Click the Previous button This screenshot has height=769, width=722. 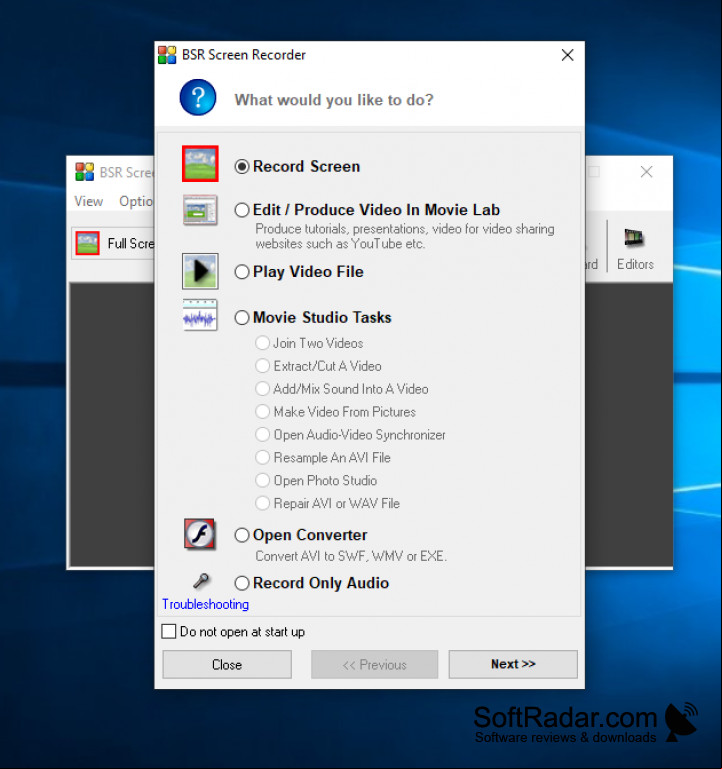pyautogui.click(x=375, y=665)
